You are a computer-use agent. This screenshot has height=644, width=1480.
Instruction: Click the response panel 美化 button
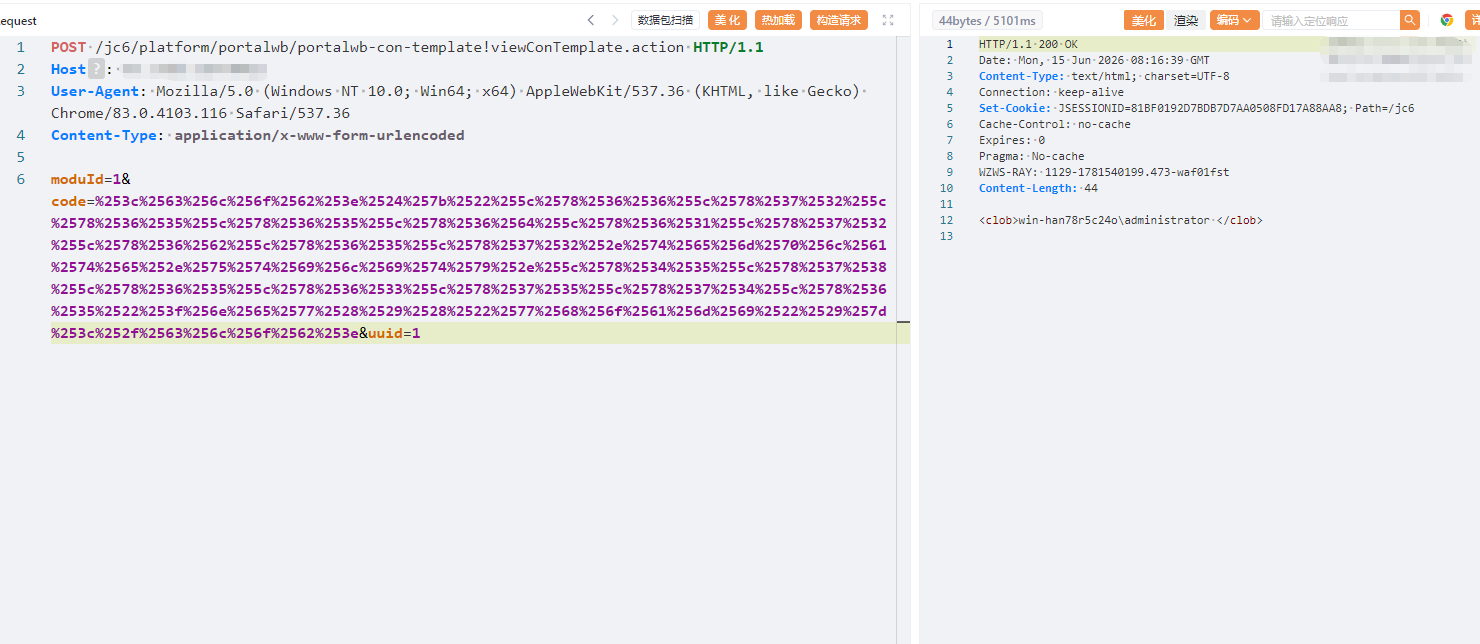click(x=1144, y=20)
